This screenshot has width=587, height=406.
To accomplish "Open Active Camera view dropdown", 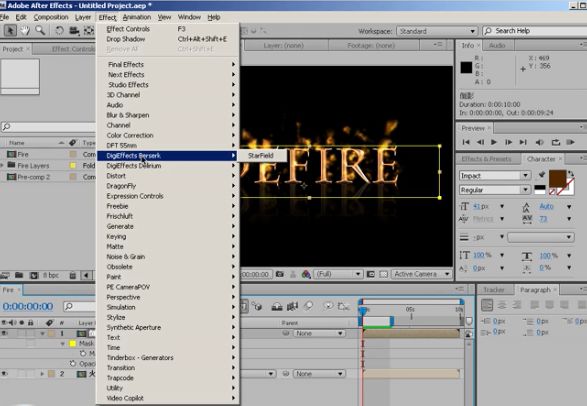I will (x=421, y=274).
